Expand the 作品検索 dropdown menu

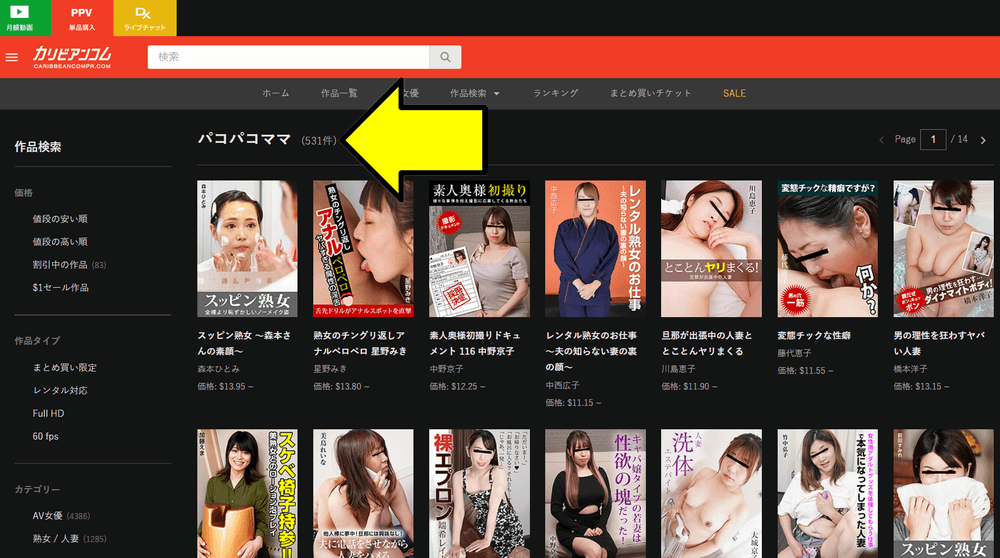coord(474,93)
